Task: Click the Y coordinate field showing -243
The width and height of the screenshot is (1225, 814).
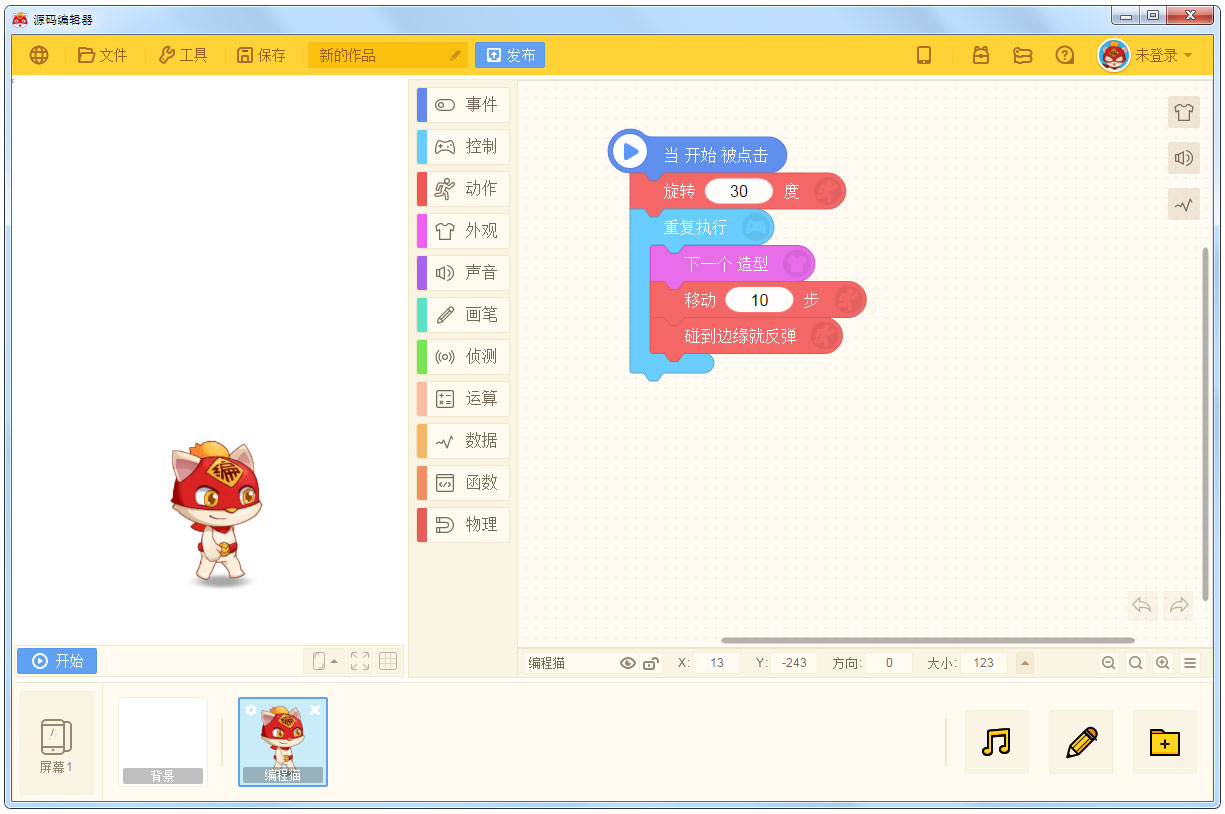Action: coord(795,663)
